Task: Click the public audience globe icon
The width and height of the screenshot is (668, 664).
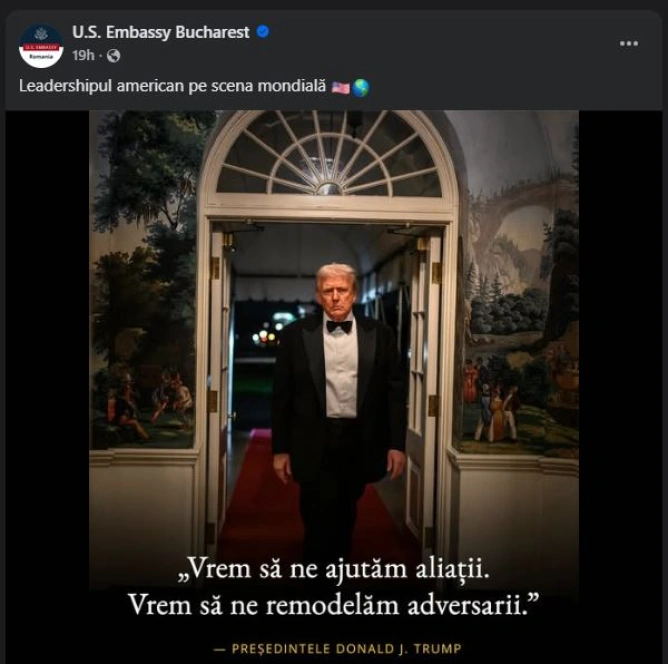Action: 114,56
